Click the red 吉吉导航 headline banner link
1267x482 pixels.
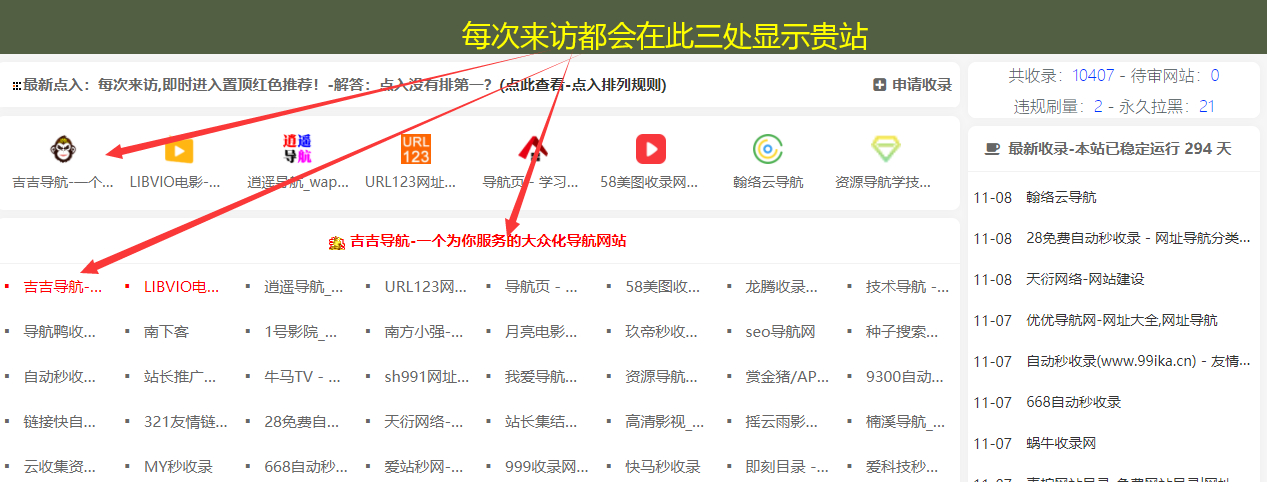478,241
